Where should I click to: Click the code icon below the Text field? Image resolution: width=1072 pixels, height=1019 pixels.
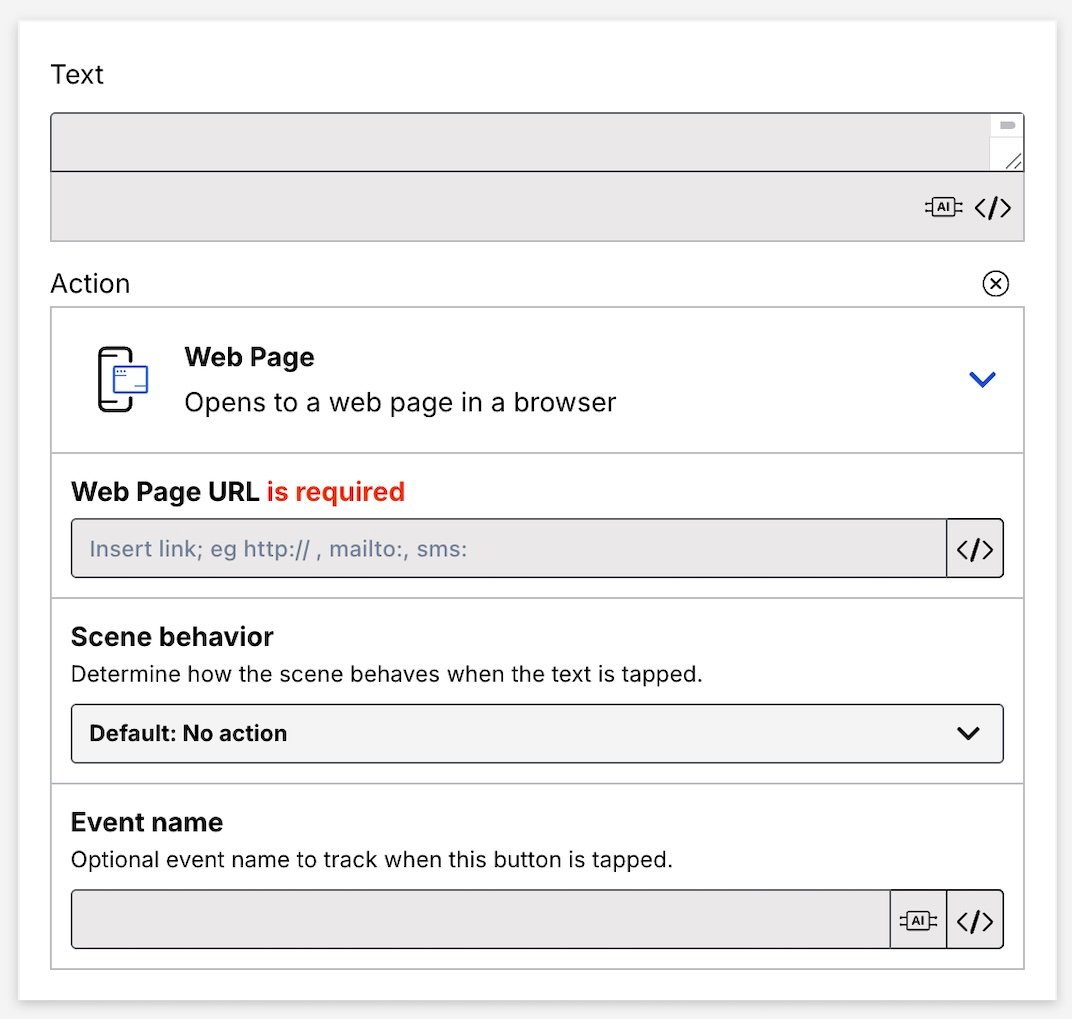992,207
